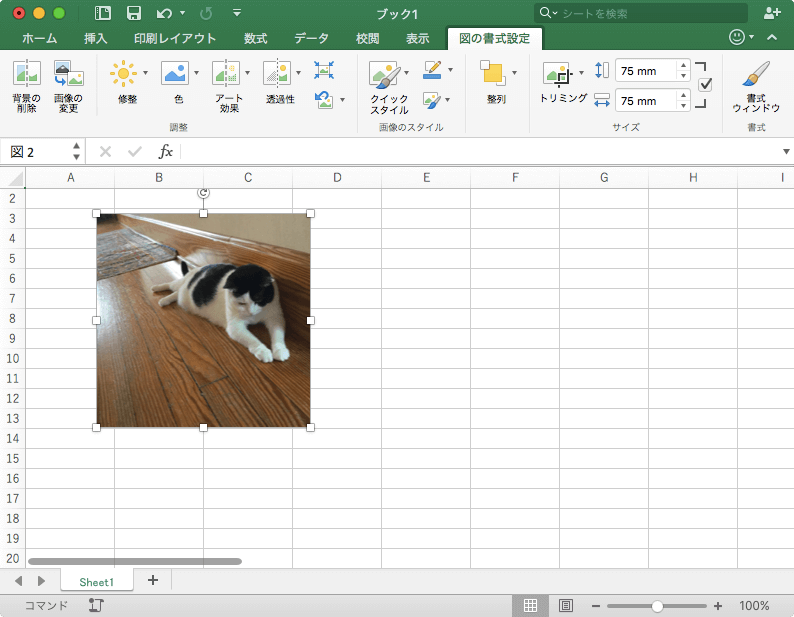The width and height of the screenshot is (794, 617).
Task: Click the smiley feedback icon
Action: click(737, 37)
